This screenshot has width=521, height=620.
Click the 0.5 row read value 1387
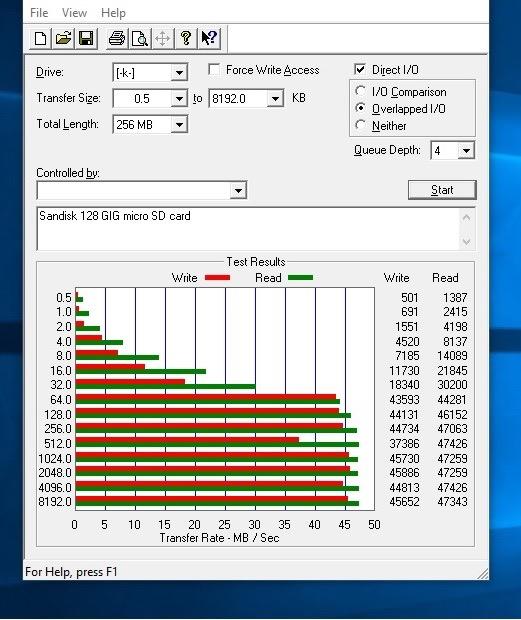pos(455,298)
